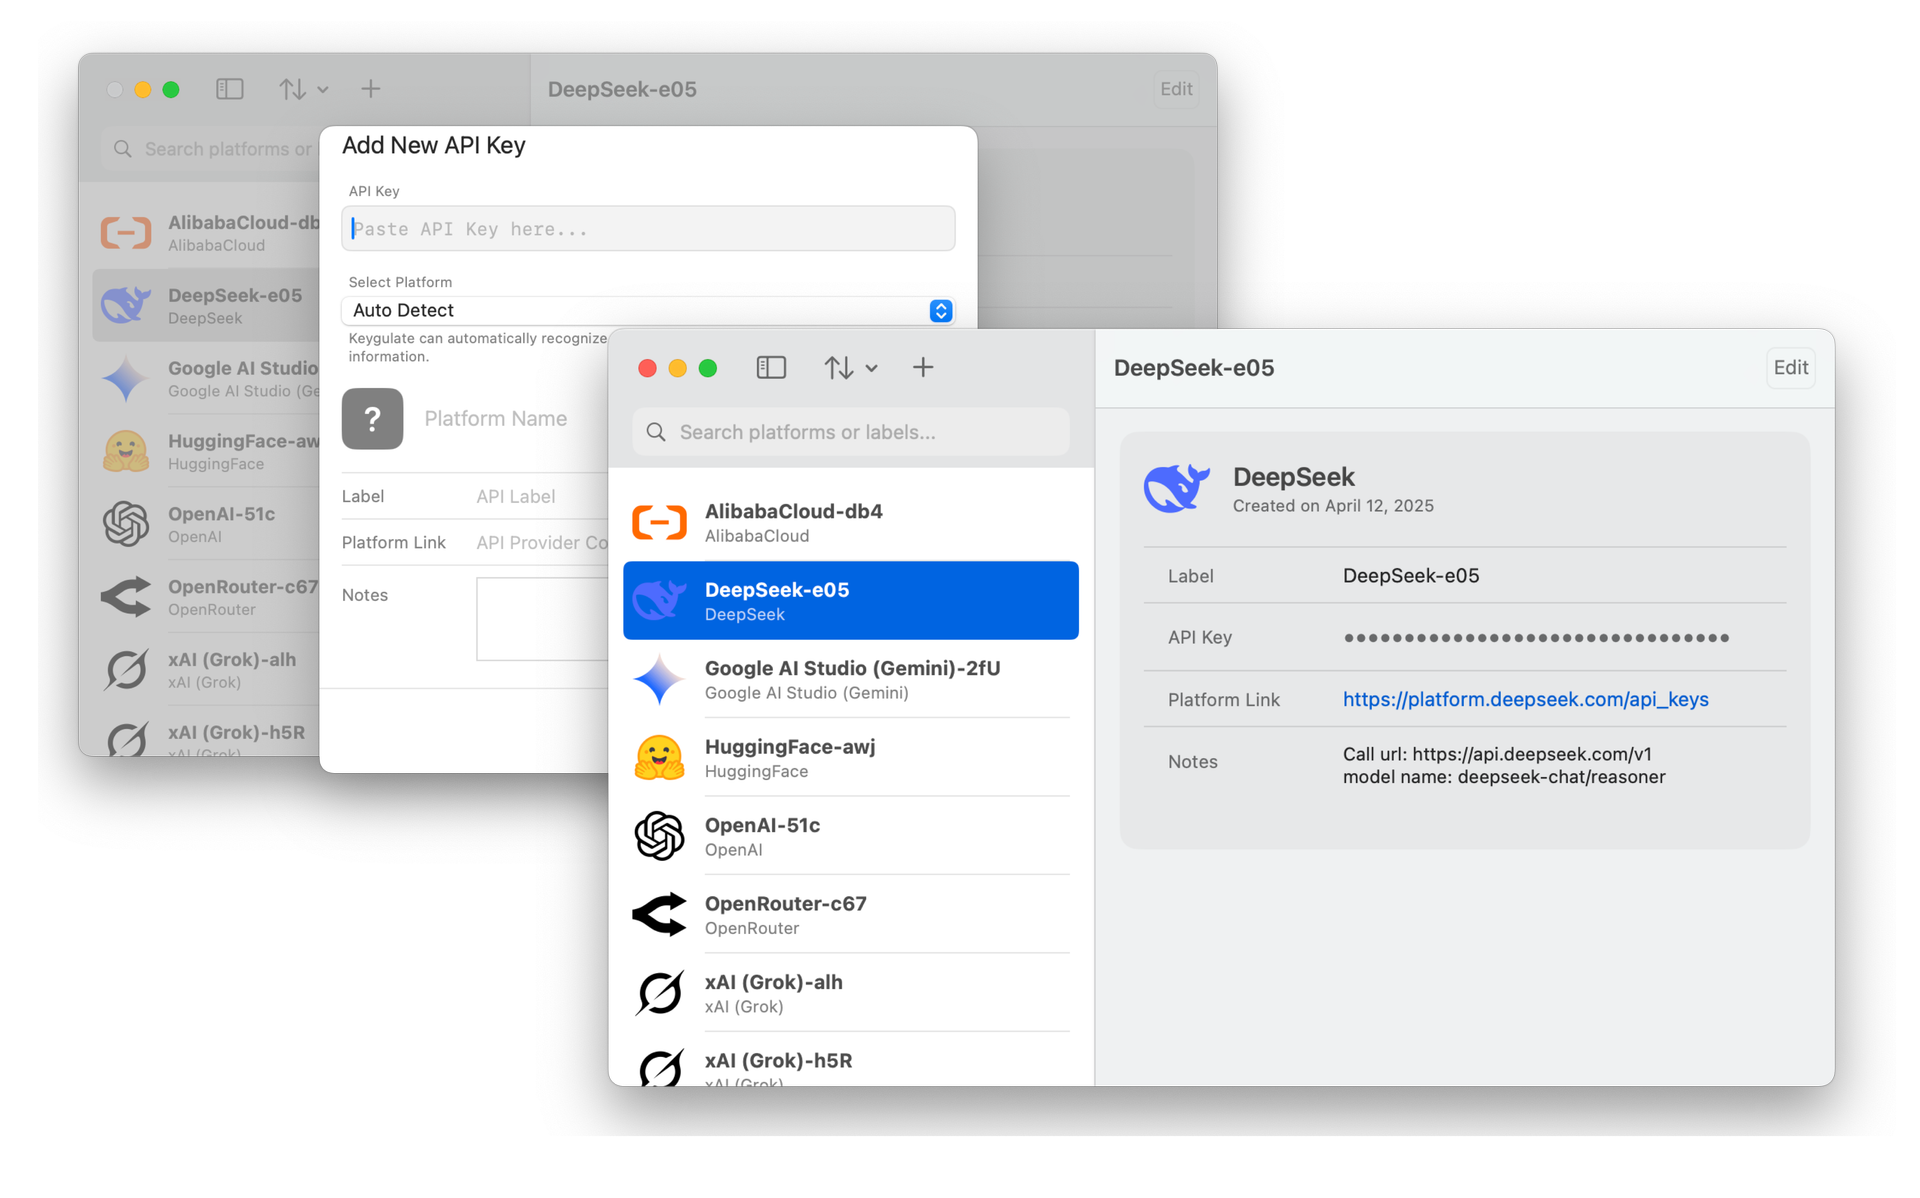Click the Platform Link field in dialog
1920x1198 pixels.
point(541,542)
